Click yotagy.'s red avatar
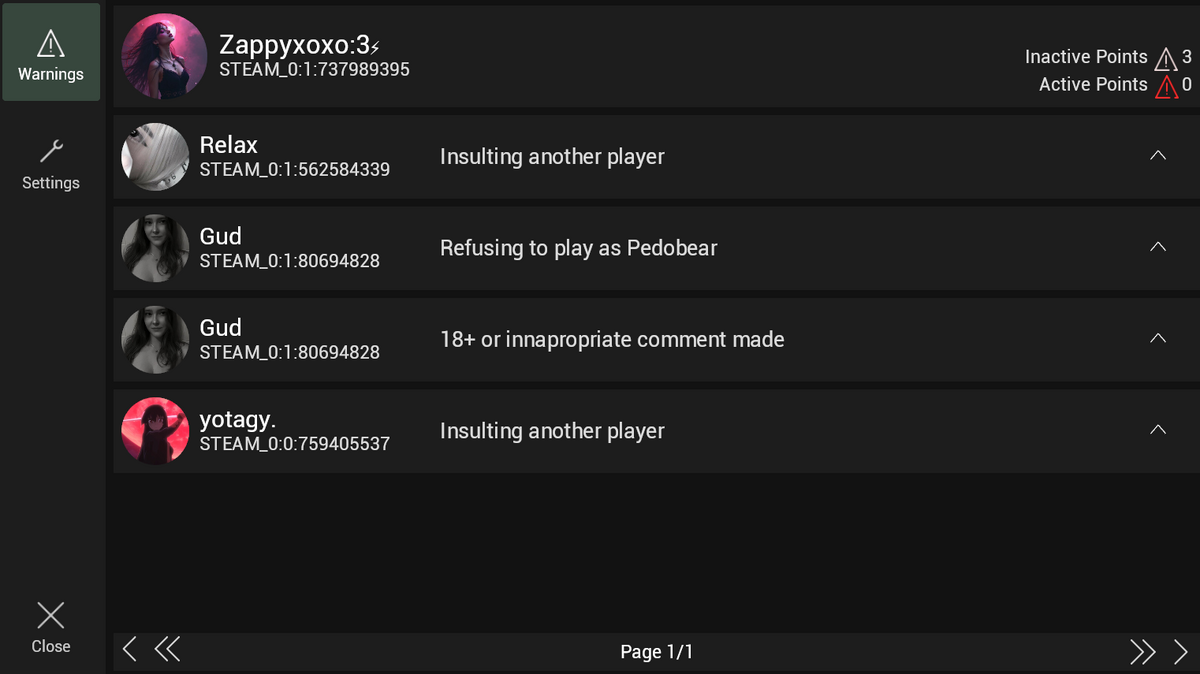 (155, 431)
